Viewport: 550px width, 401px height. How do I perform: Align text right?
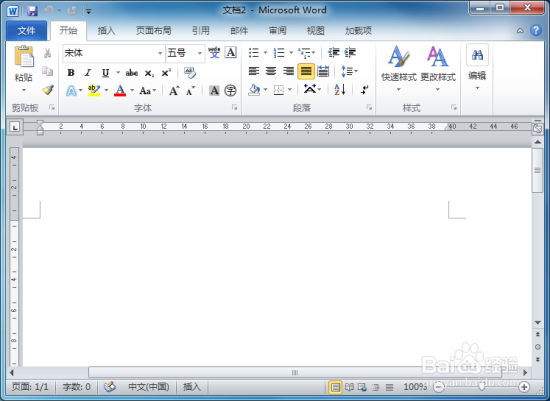coord(288,72)
